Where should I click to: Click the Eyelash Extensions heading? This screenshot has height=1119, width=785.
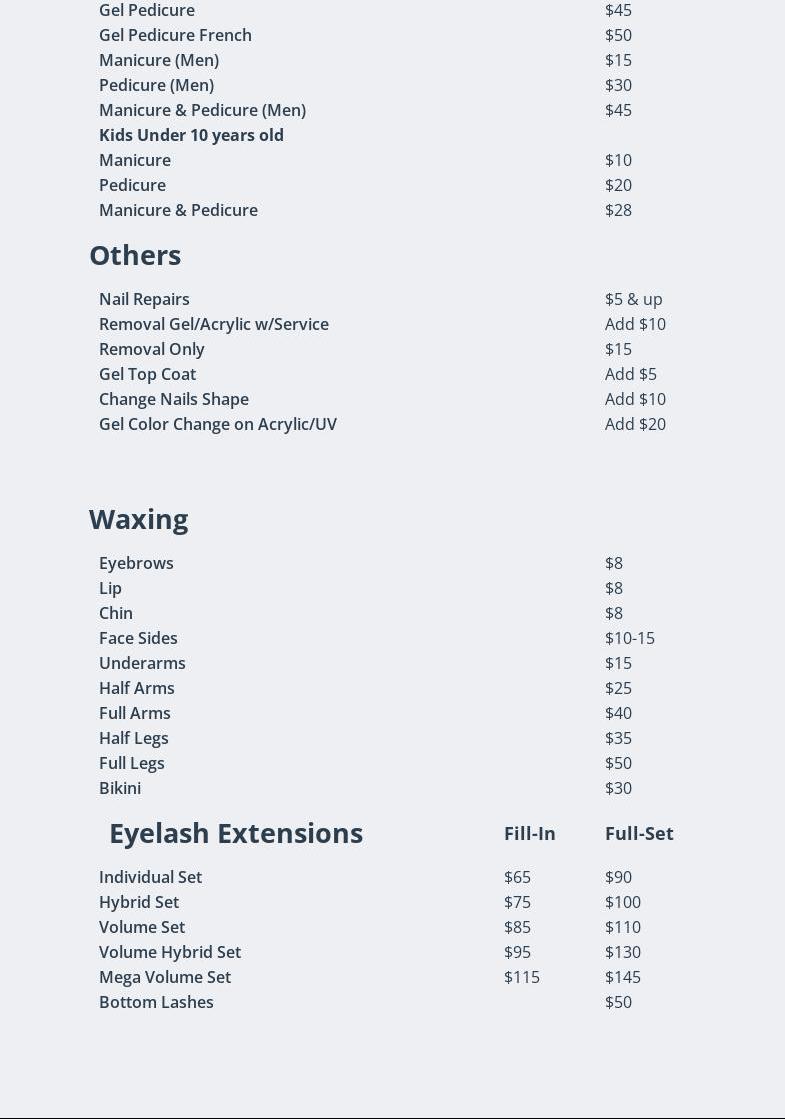tap(235, 834)
